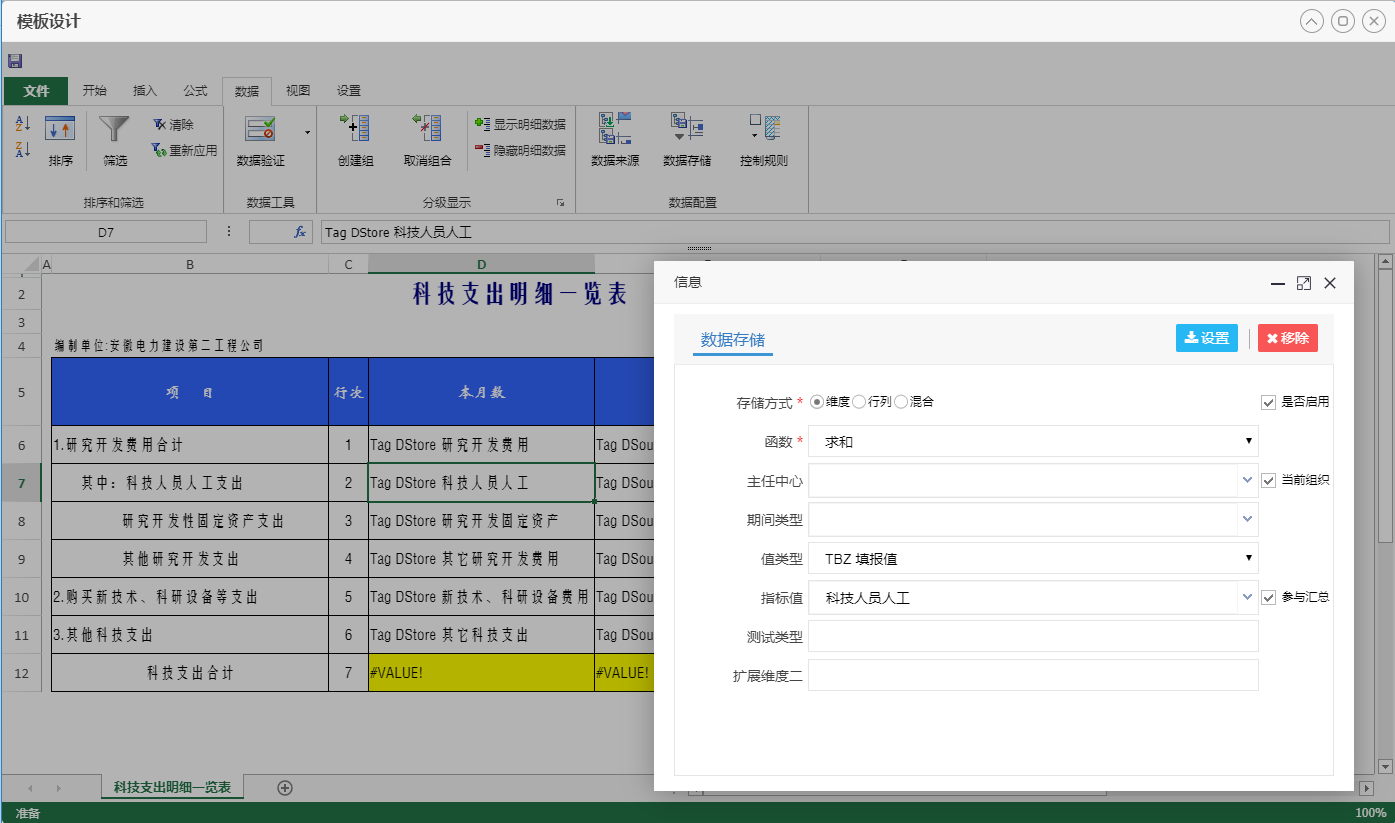
Task: Switch to 插入 ribbon tab
Action: click(x=145, y=91)
